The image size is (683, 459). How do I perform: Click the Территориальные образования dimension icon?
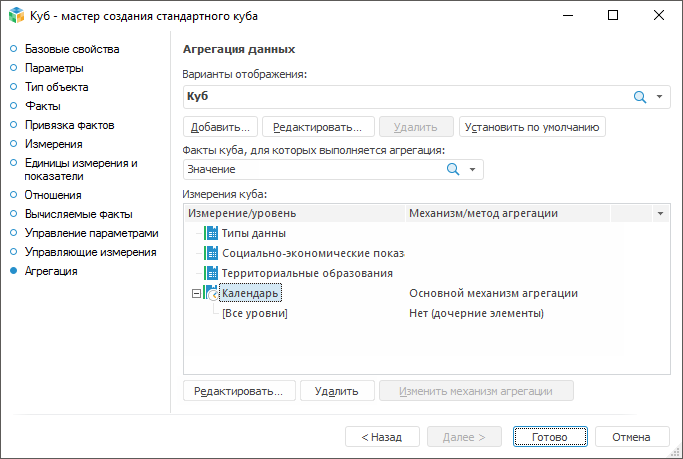point(211,273)
